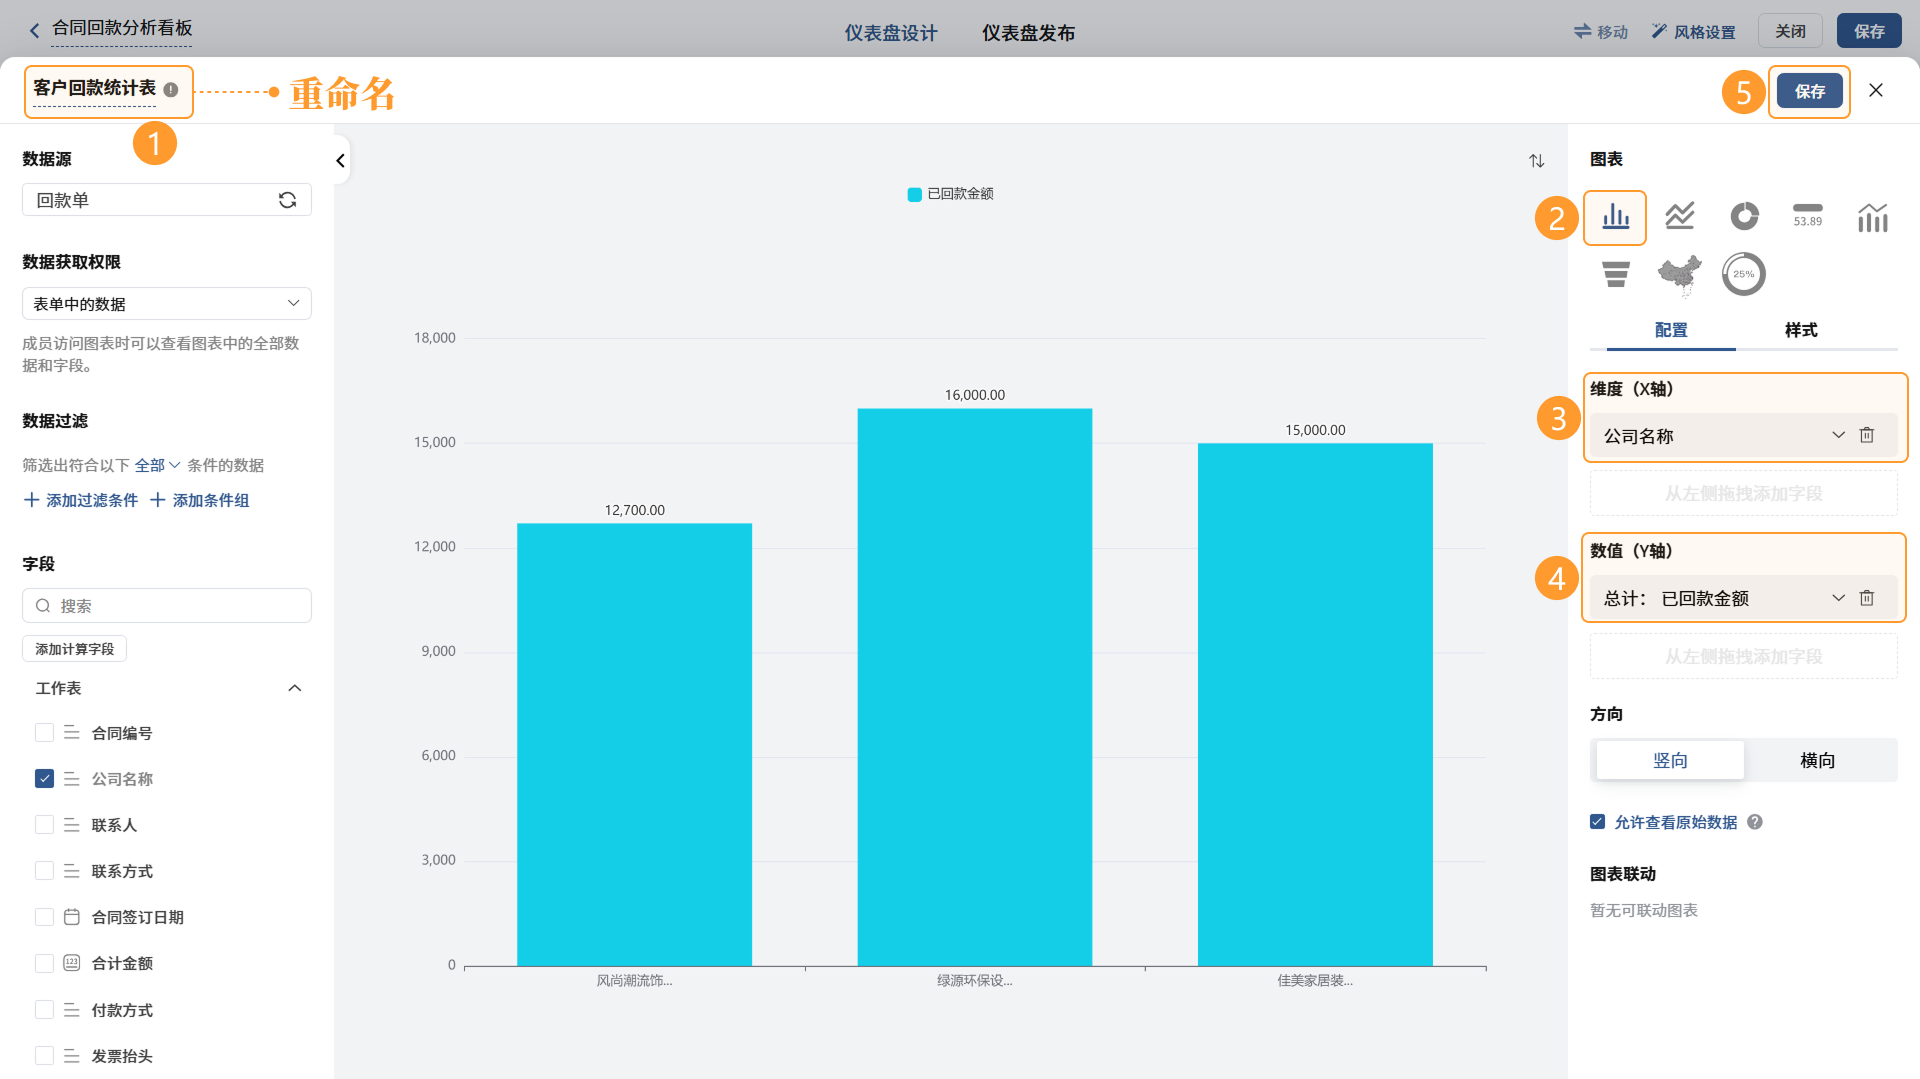
Task: Select the China map chart icon
Action: (1679, 275)
